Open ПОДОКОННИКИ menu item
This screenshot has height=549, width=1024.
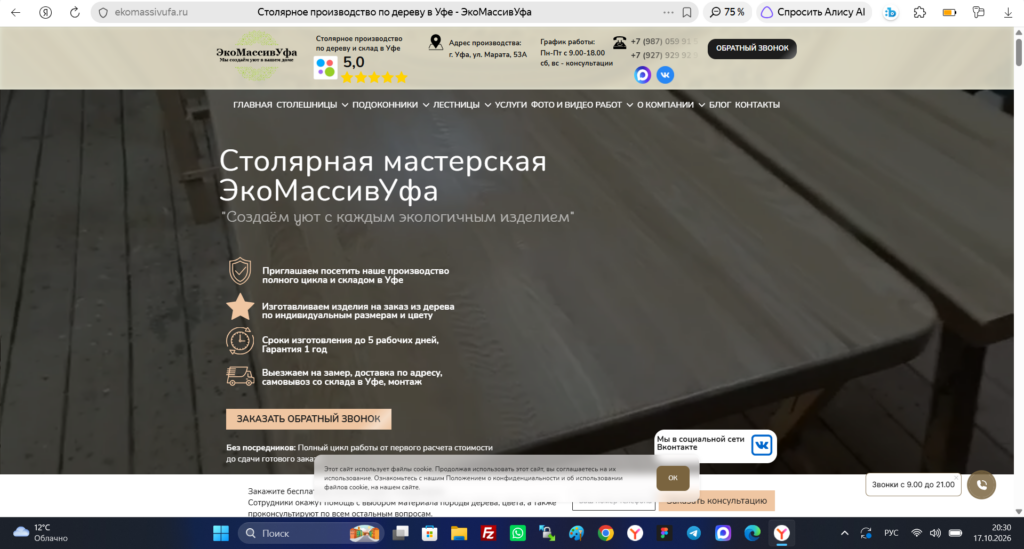coord(385,104)
